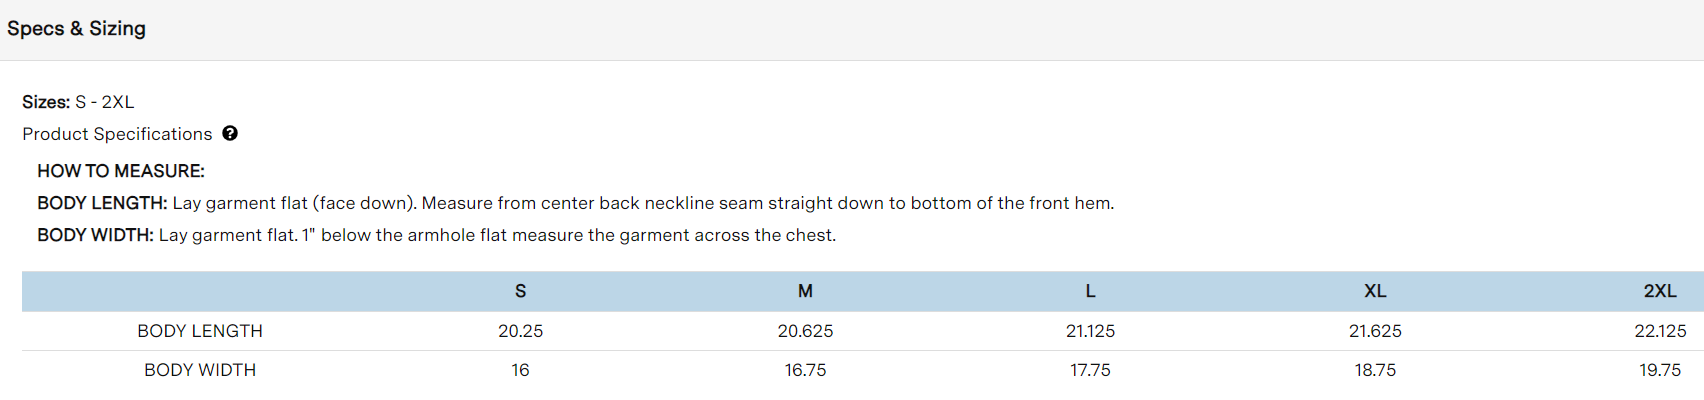Click the 17.75 body width value
Screen dimensions: 1704x400
(1090, 370)
